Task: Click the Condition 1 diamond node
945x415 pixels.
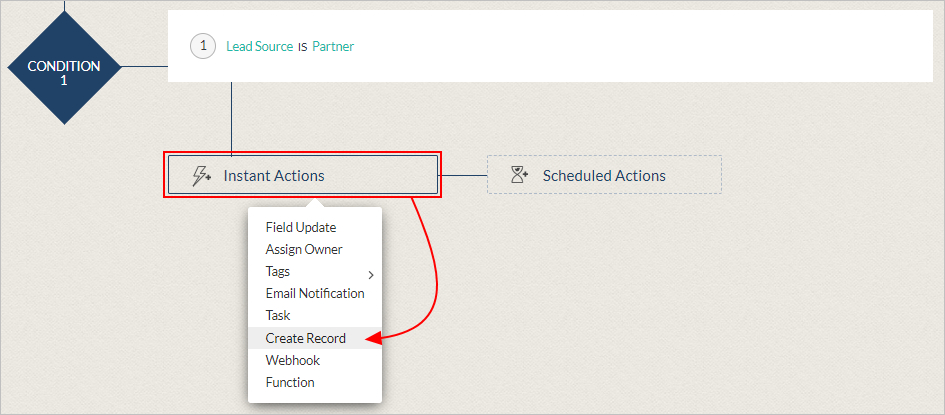Action: tap(64, 67)
